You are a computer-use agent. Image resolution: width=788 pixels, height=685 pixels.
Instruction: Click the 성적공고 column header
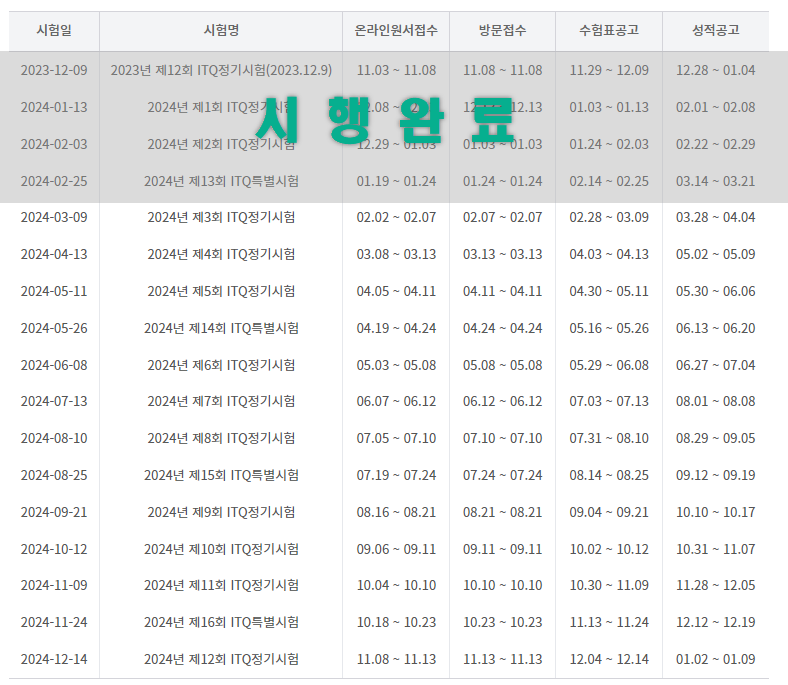tap(716, 31)
